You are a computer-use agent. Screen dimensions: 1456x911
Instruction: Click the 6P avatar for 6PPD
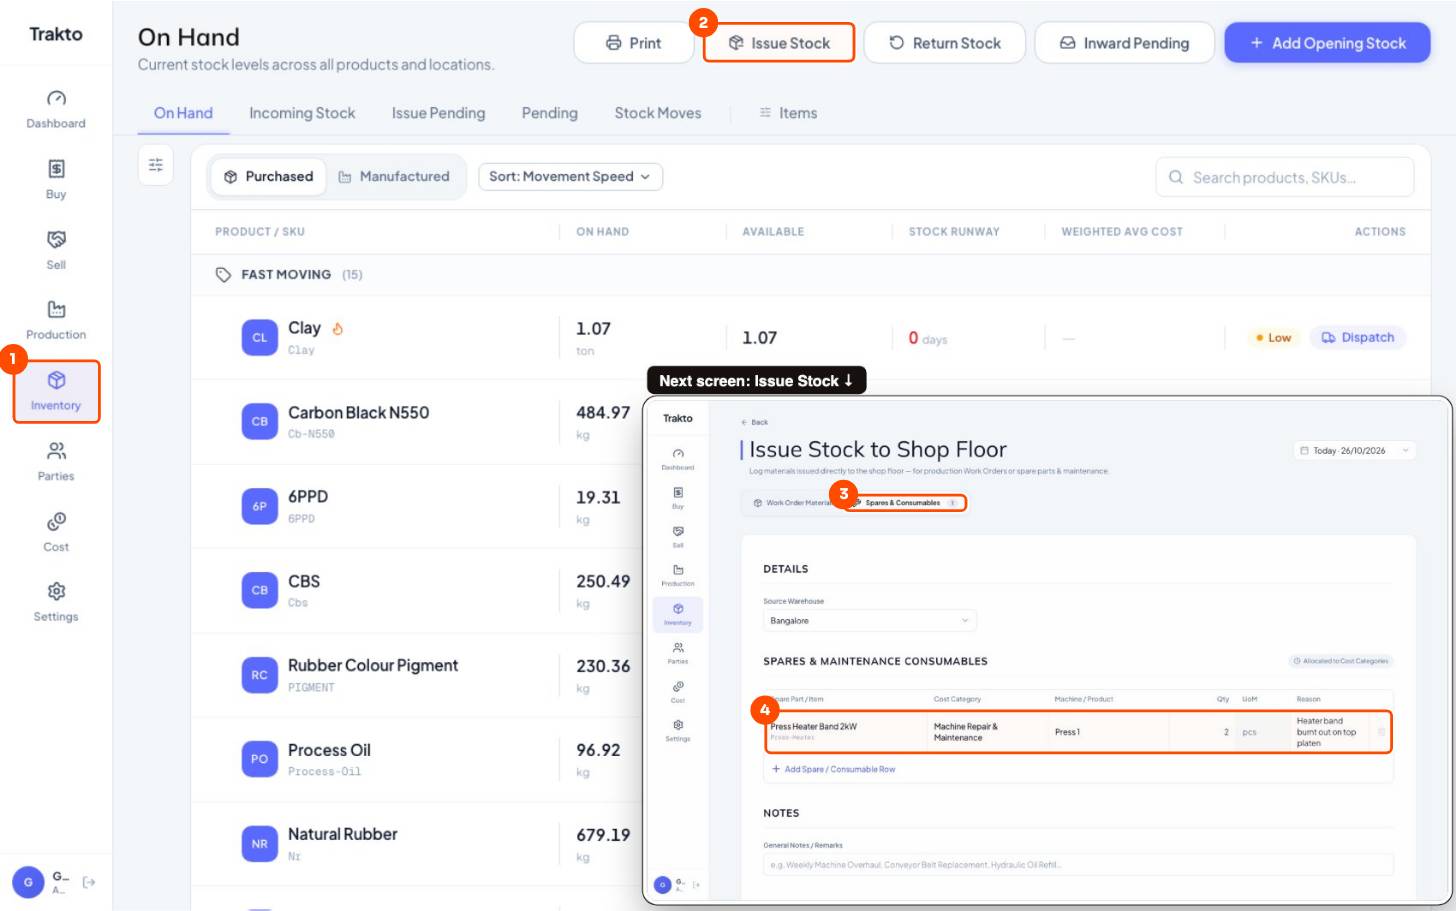tap(259, 506)
